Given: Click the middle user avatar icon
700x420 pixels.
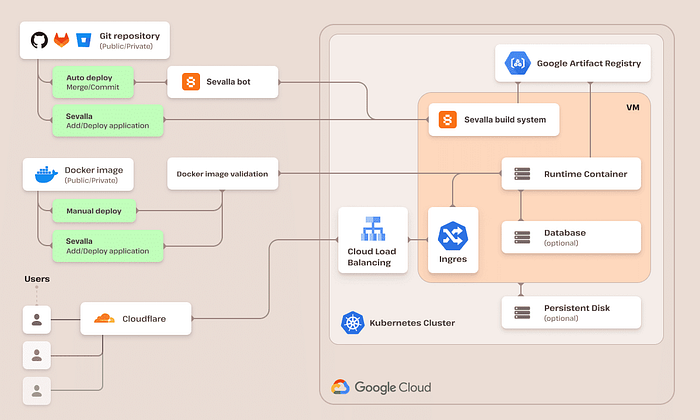Looking at the screenshot, I should tap(37, 355).
